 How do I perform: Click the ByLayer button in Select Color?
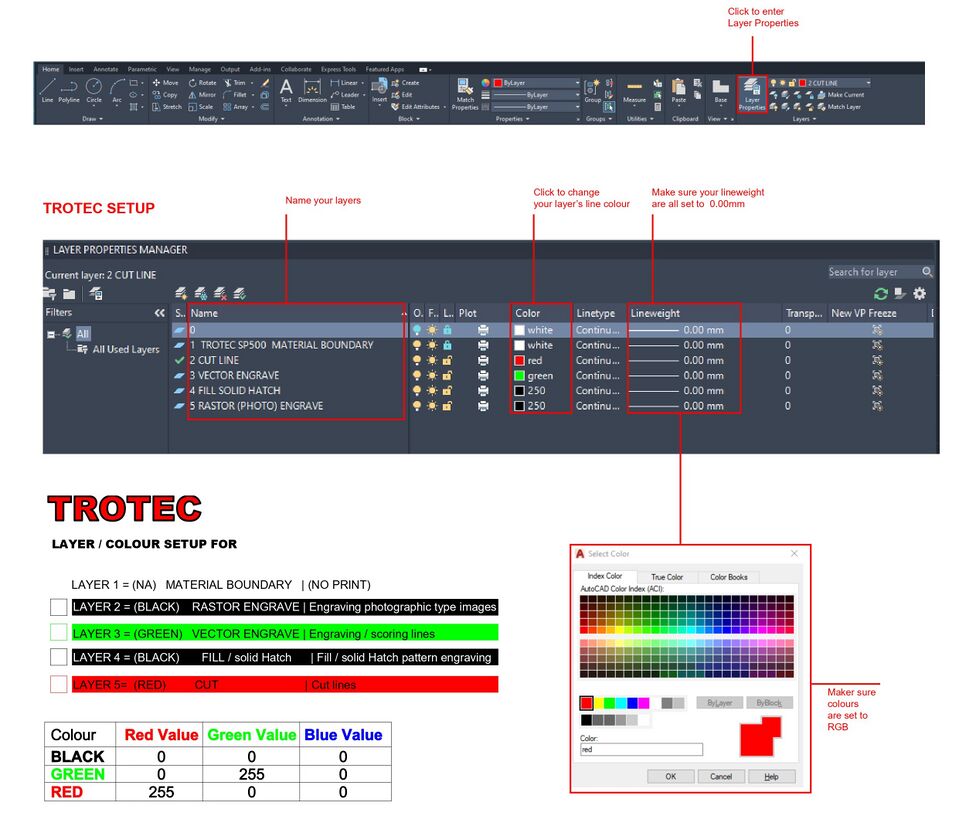[719, 703]
